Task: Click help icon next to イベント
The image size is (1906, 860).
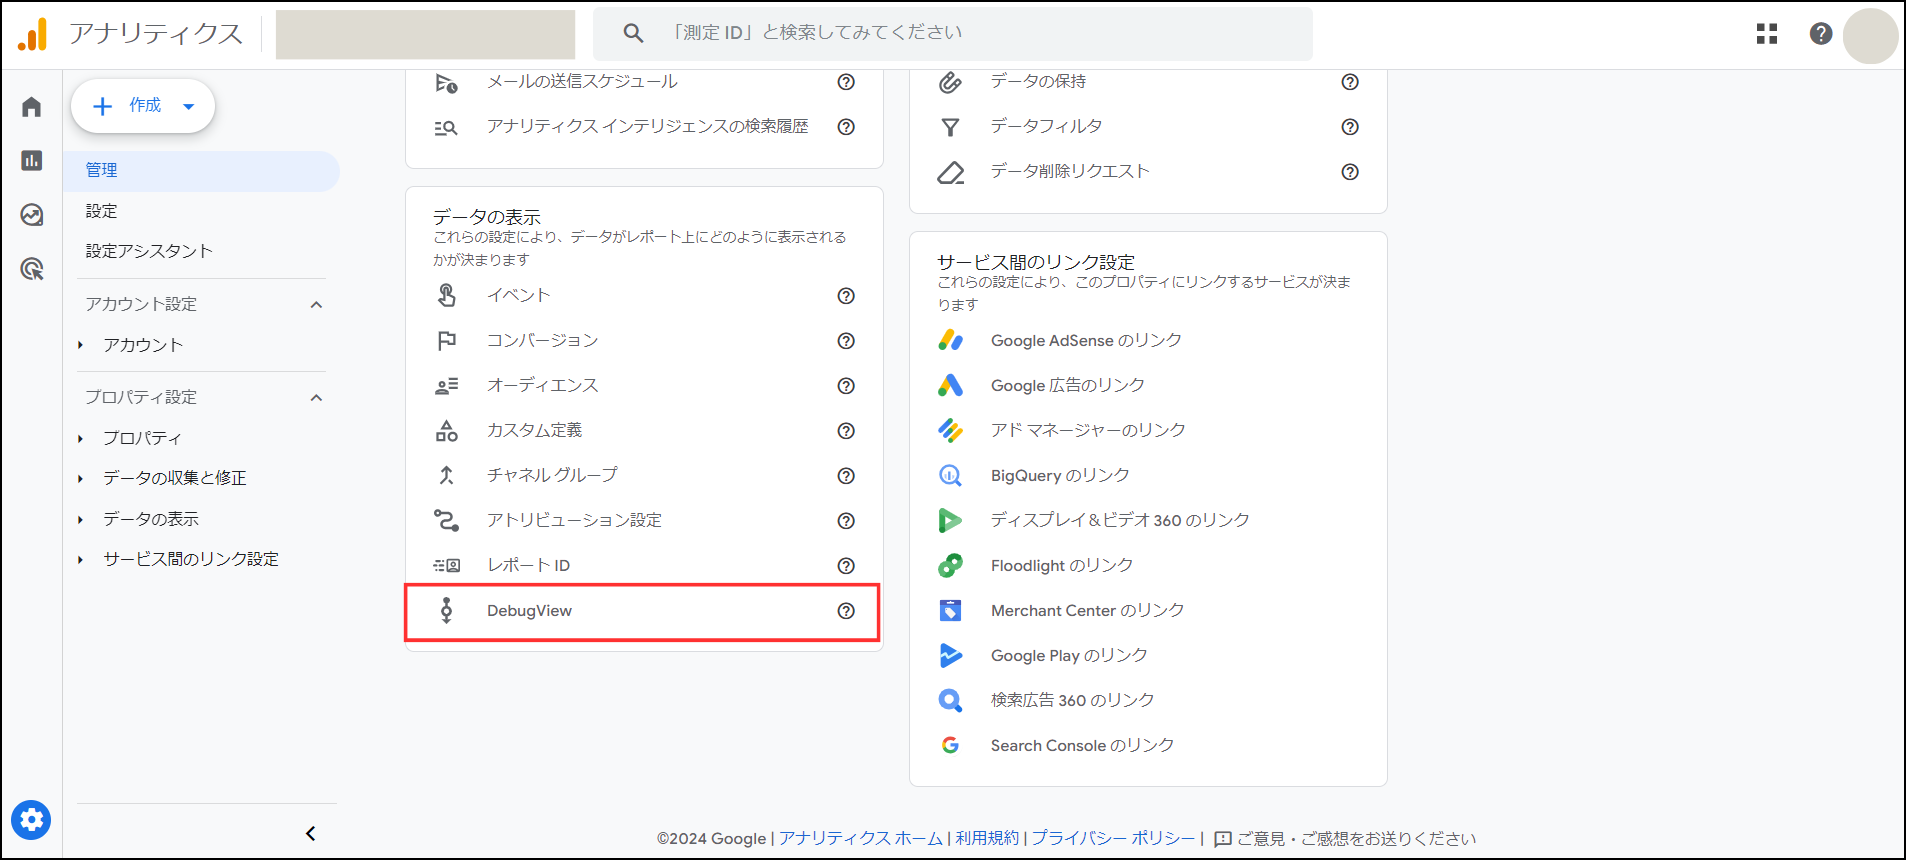Action: pyautogui.click(x=846, y=296)
